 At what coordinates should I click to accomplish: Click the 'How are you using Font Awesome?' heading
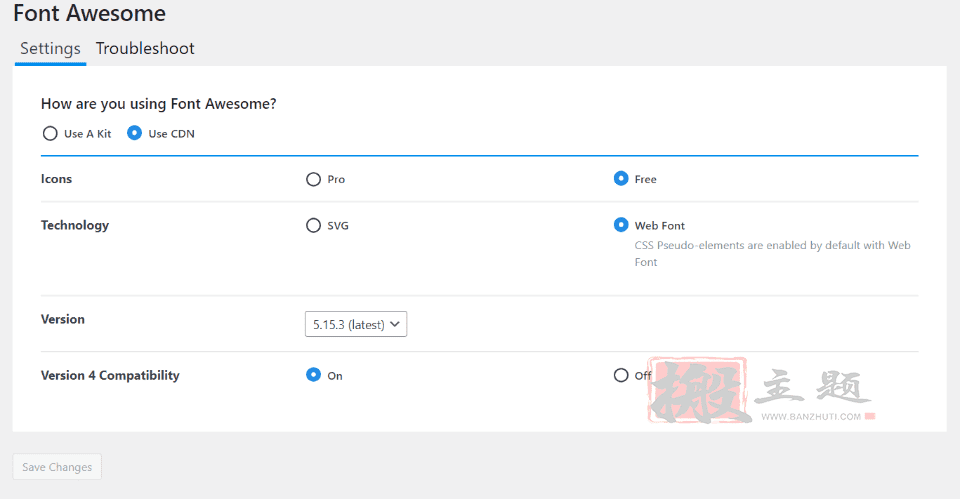(159, 104)
